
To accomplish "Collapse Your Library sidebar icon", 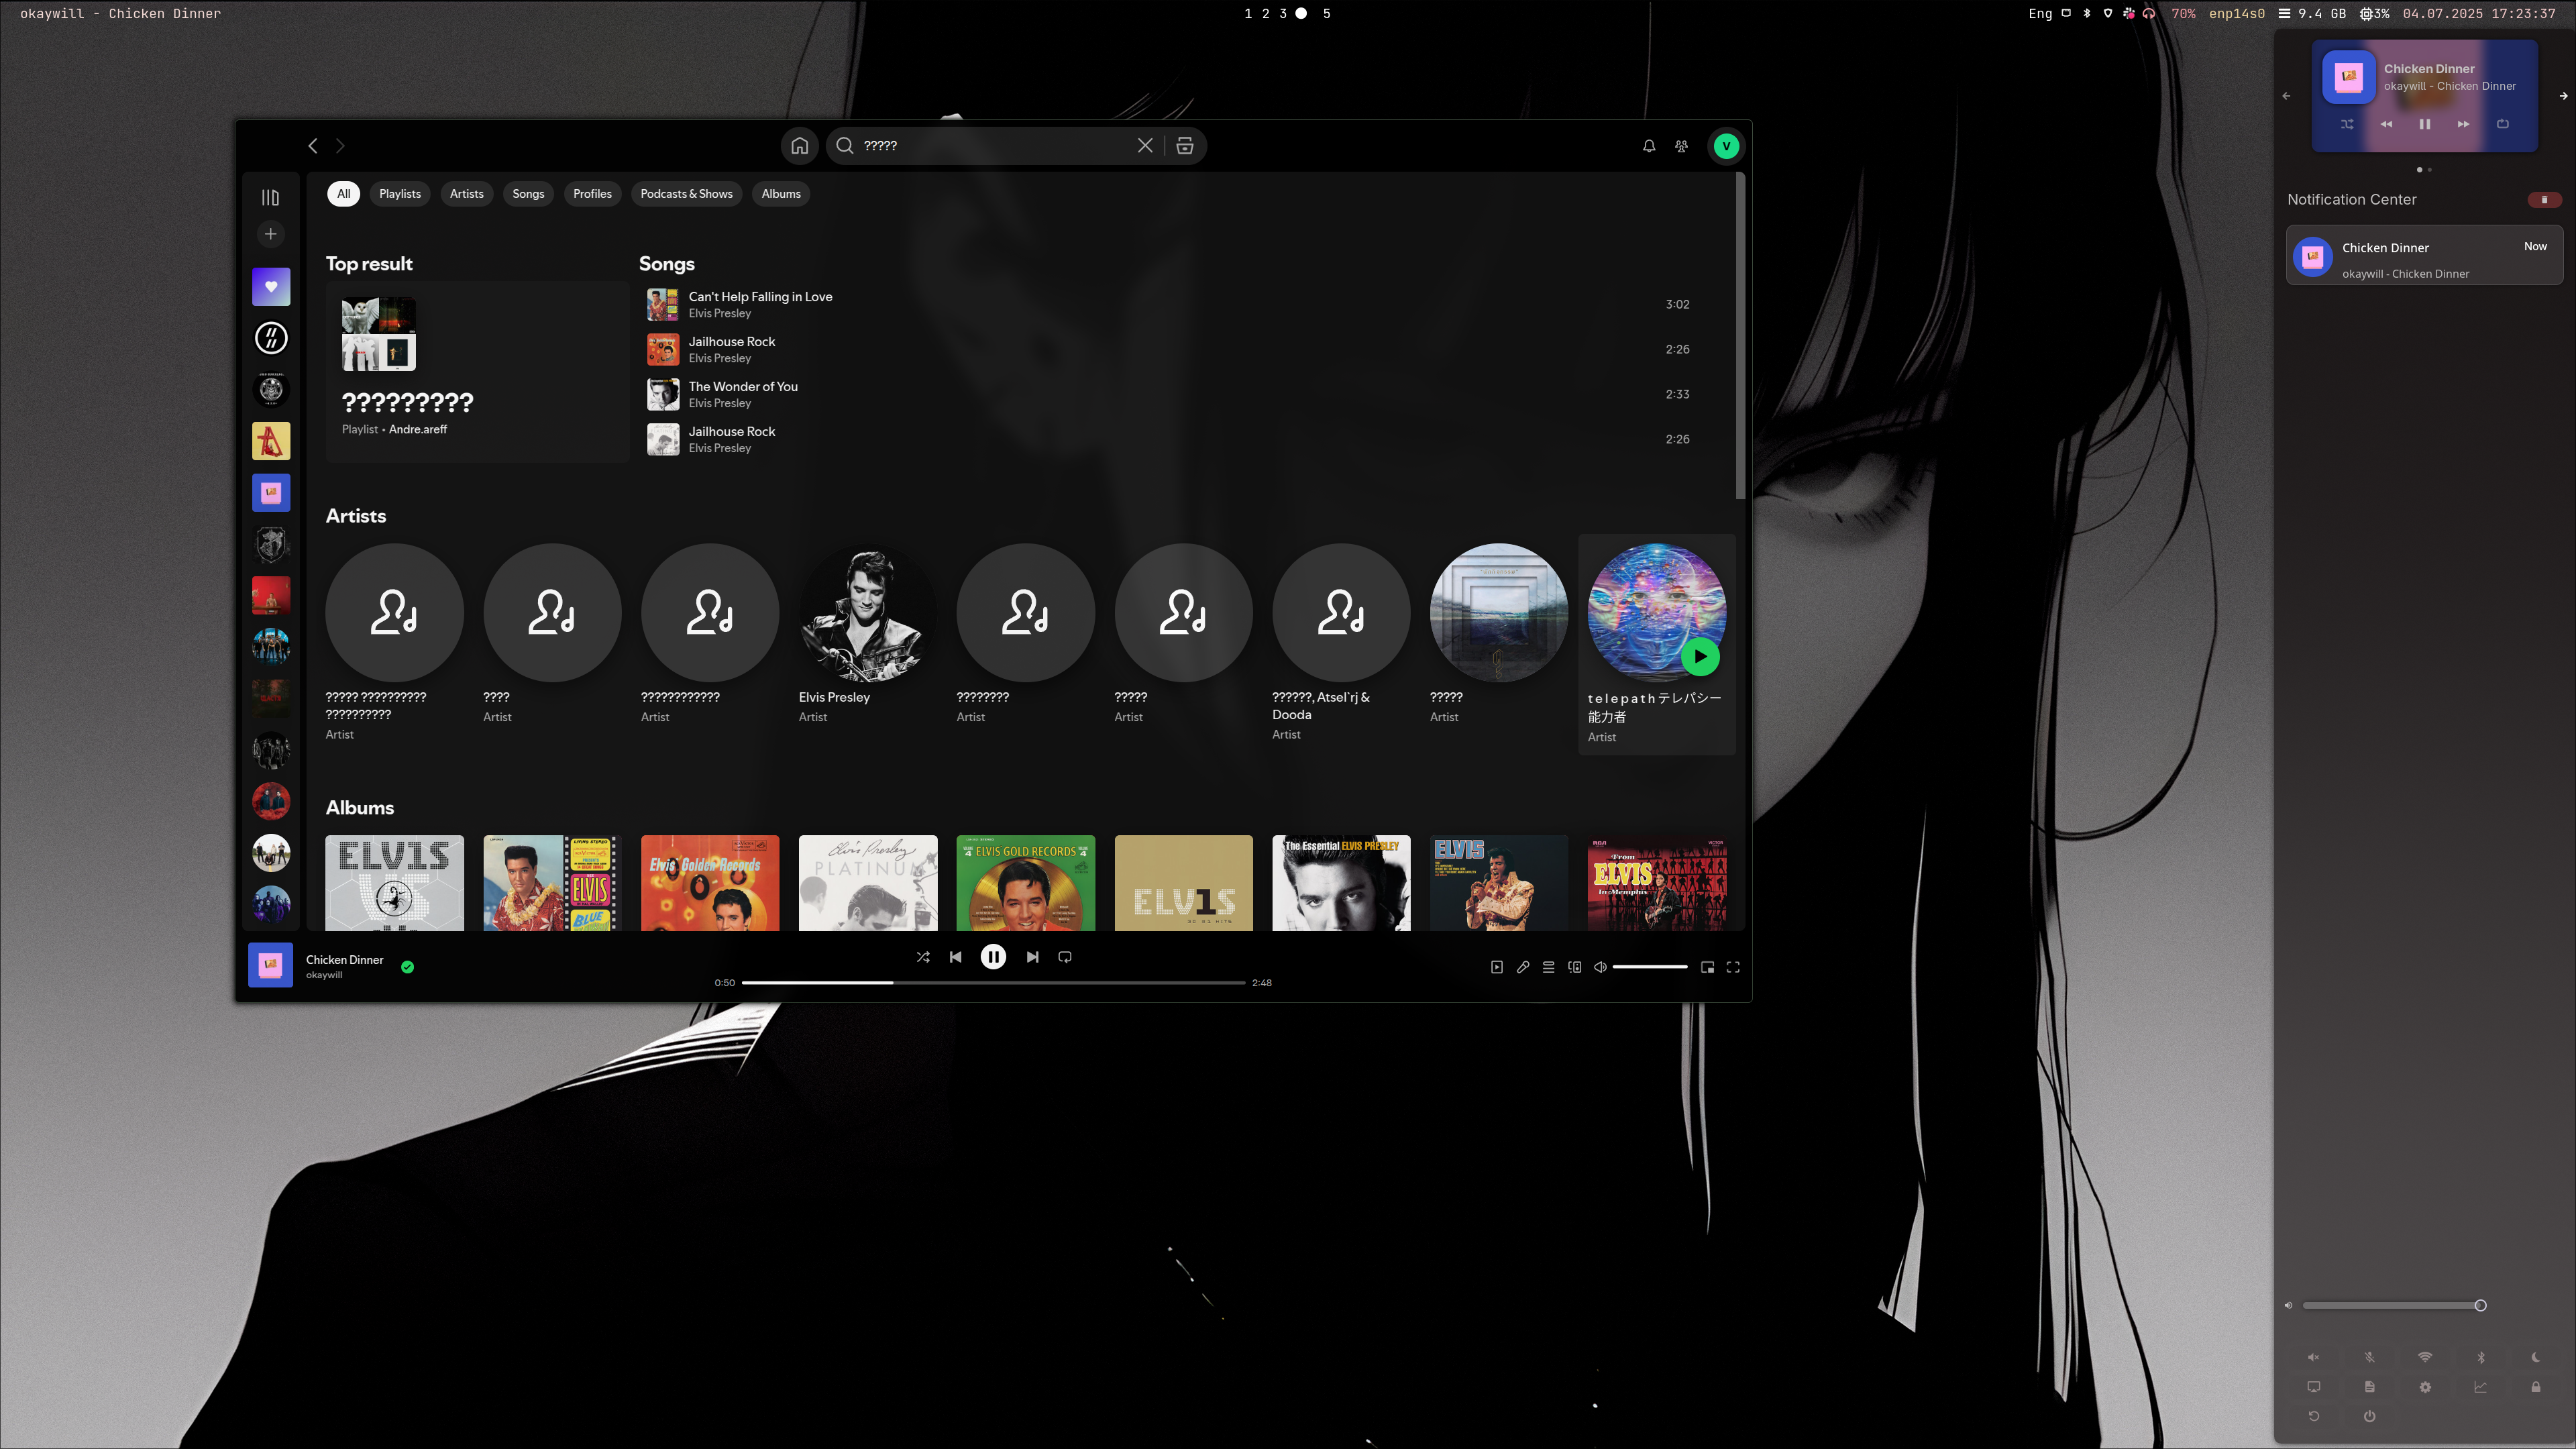I will coord(270,198).
